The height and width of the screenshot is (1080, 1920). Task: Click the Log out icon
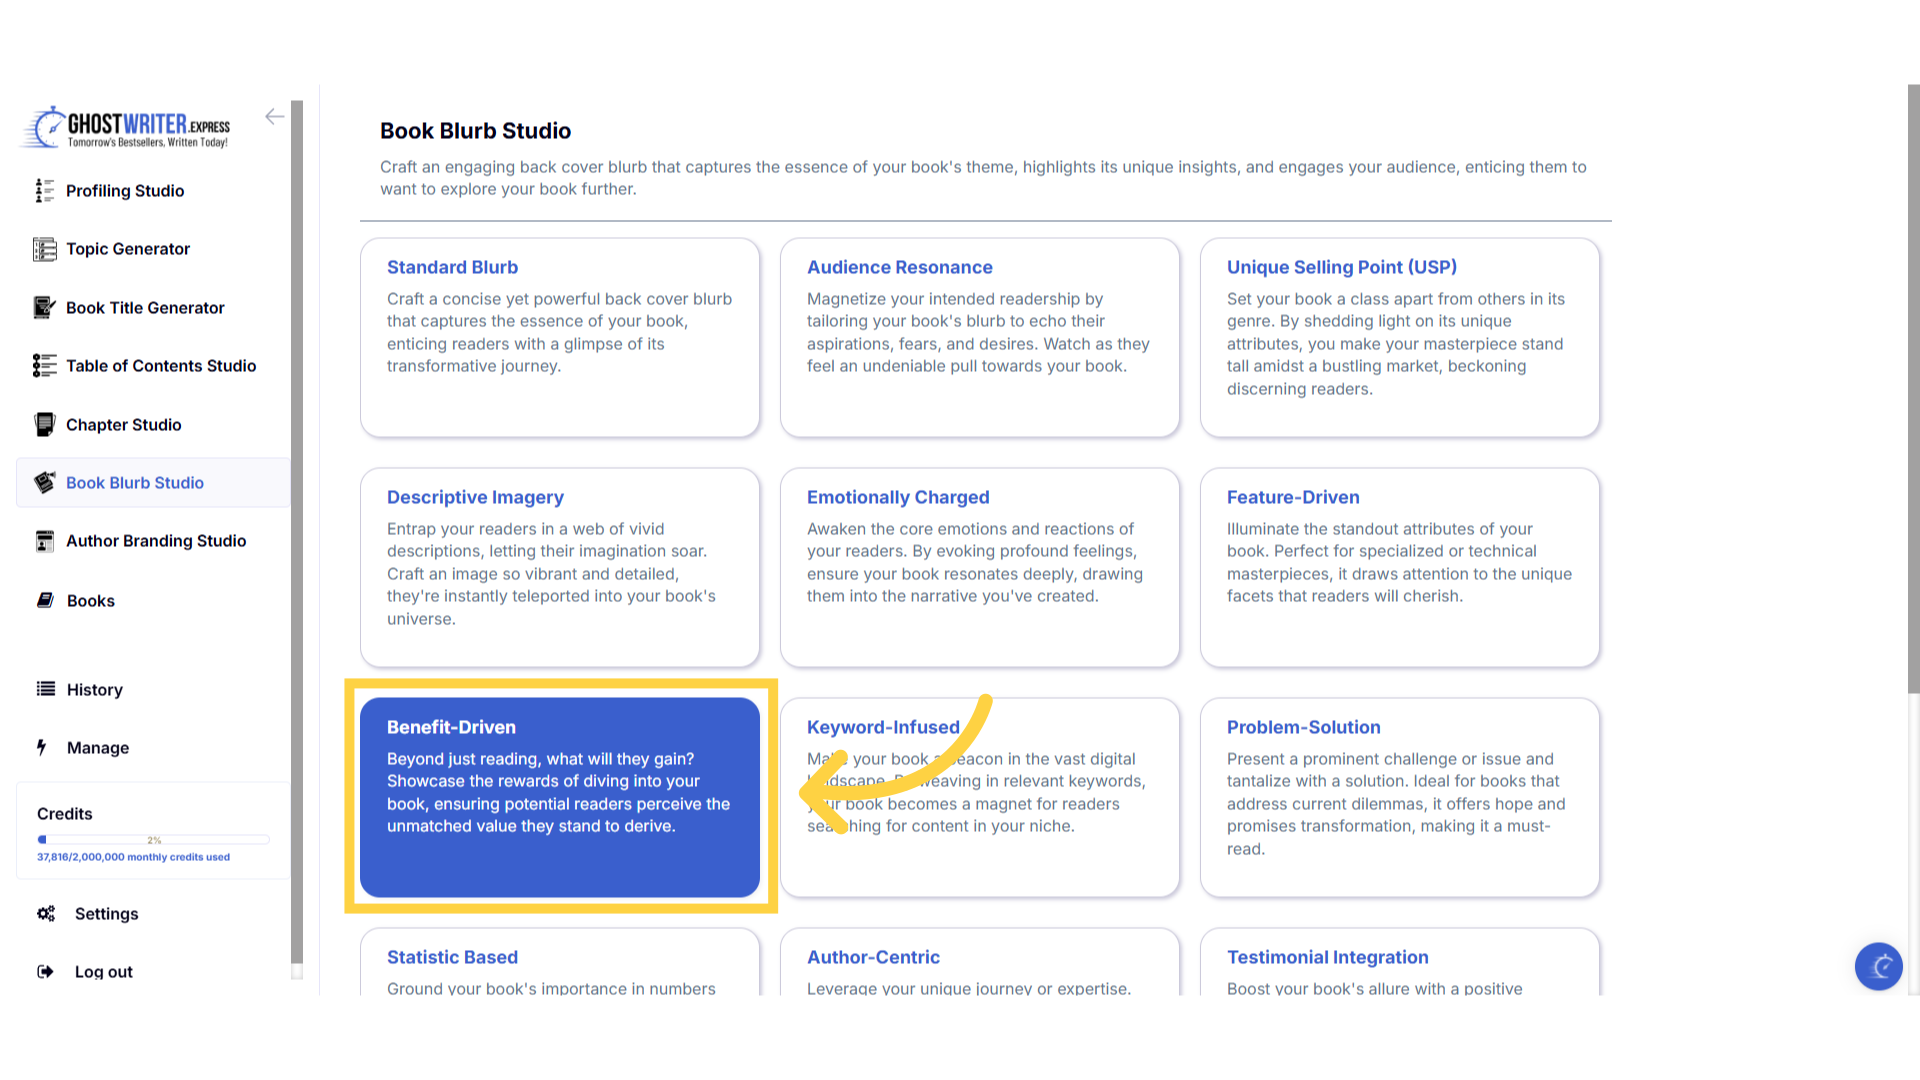(x=45, y=972)
